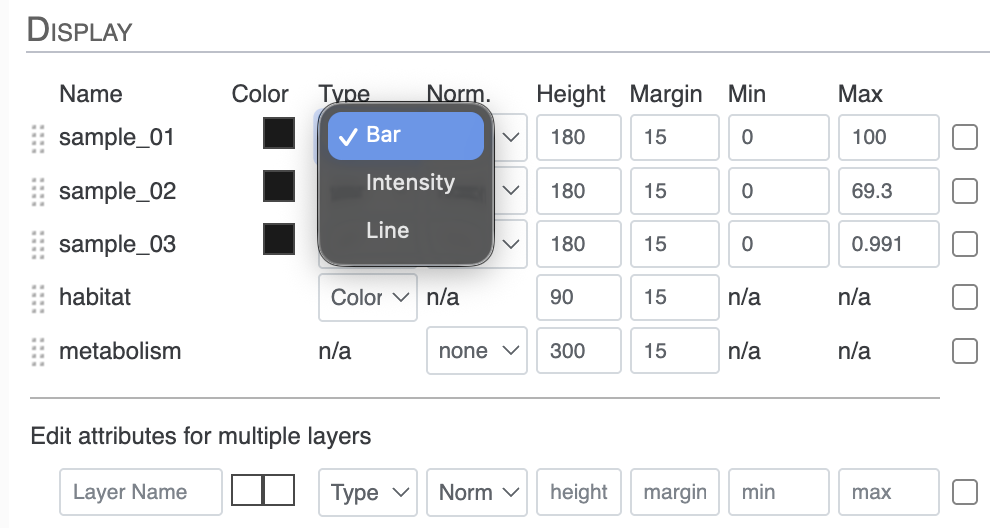The height and width of the screenshot is (528, 996).
Task: Open sample_01 color picker
Action: (x=278, y=134)
